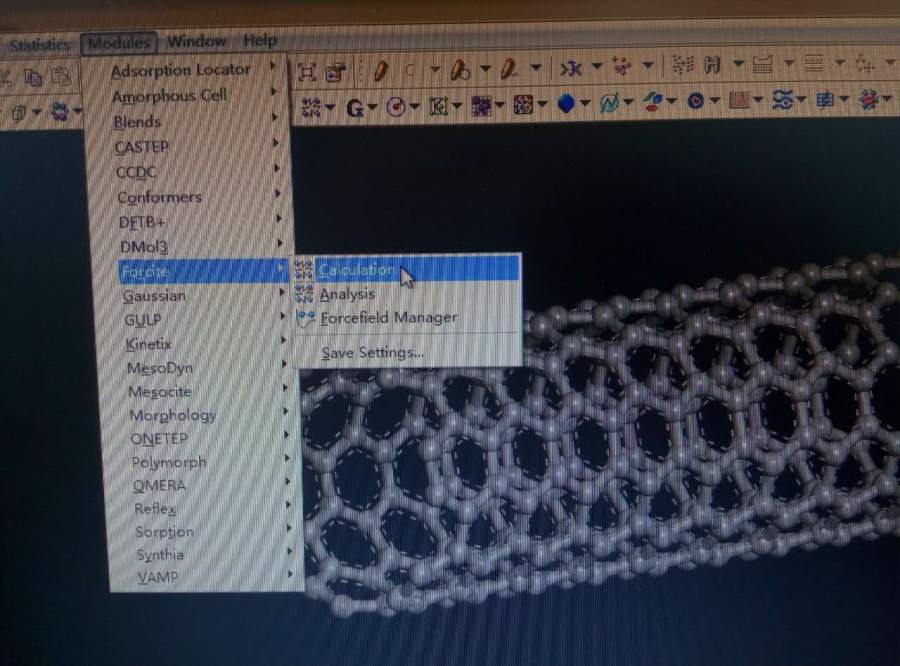Click the Gaussian G module icon
The height and width of the screenshot is (666, 900).
[x=354, y=107]
